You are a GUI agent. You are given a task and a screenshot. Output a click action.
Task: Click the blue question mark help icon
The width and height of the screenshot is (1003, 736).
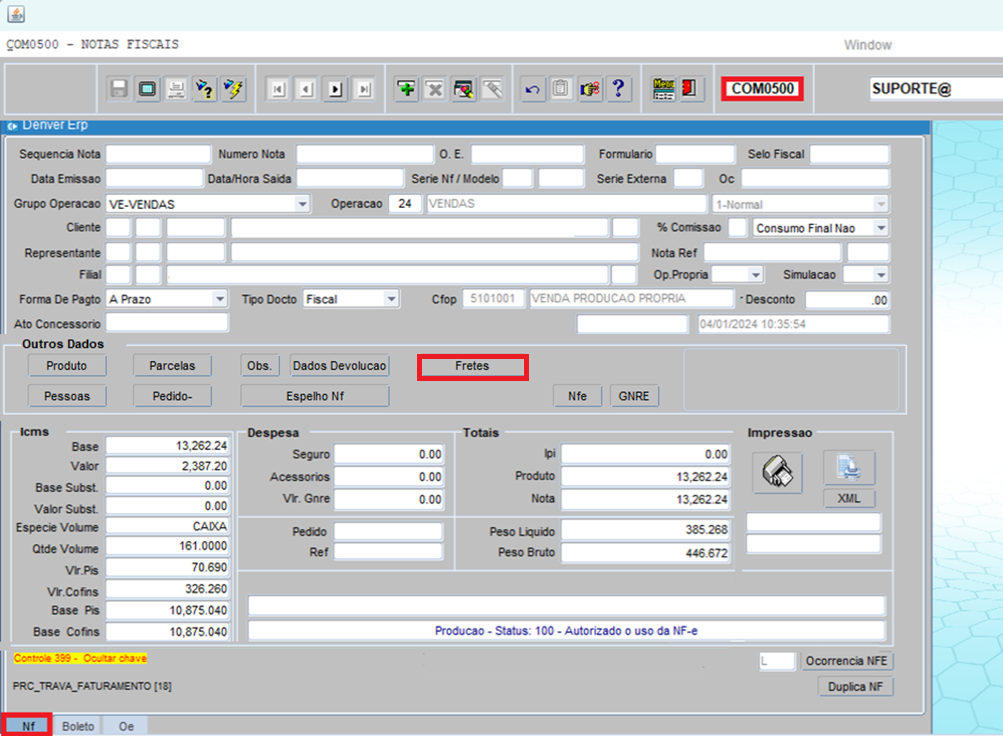pos(619,89)
